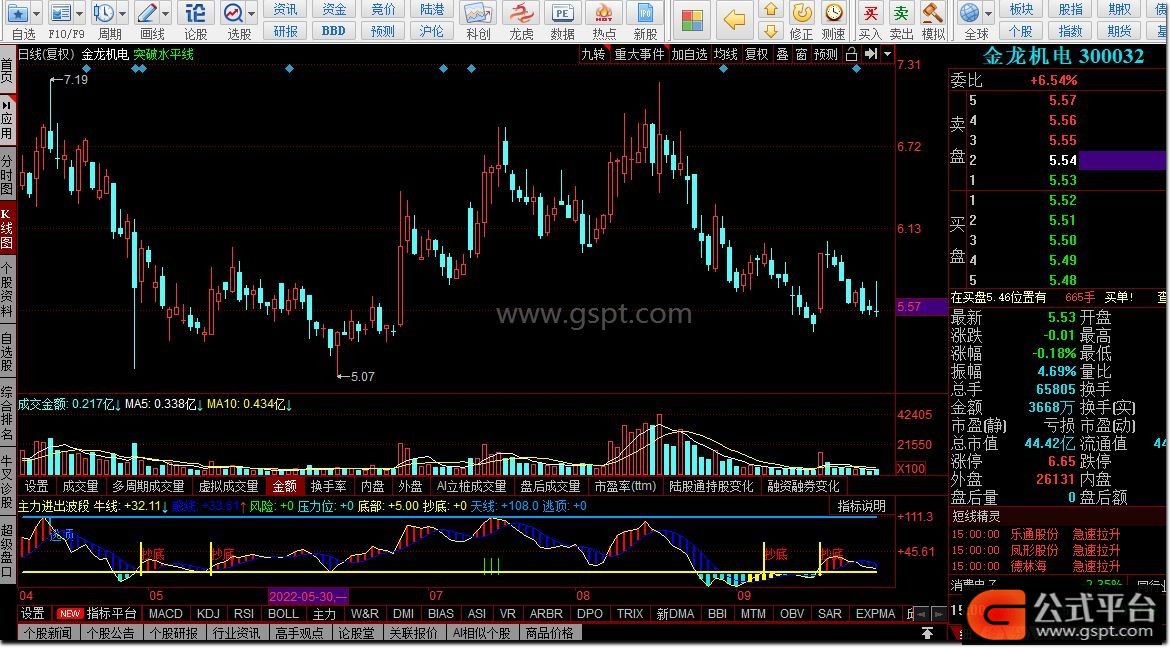The width and height of the screenshot is (1172, 648).
Task: Expand the F10/F9 dropdown arrow
Action: pyautogui.click(x=79, y=13)
